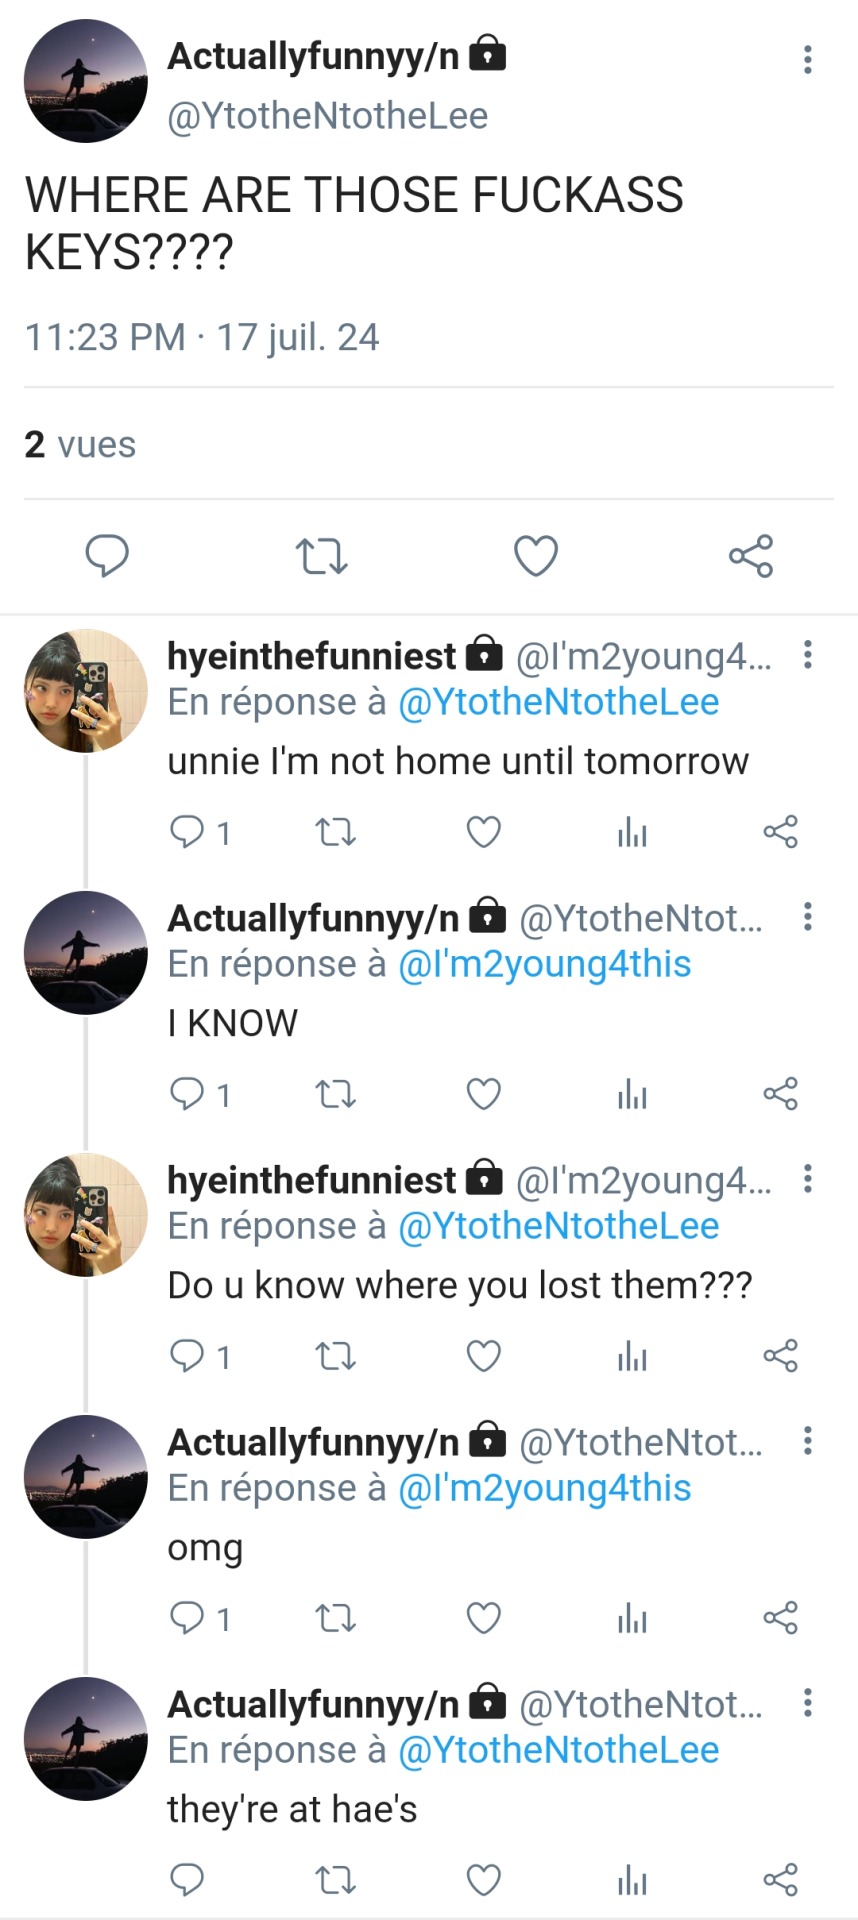Open the @I'm2young4this mention link under "I KNOW"

pyautogui.click(x=544, y=964)
